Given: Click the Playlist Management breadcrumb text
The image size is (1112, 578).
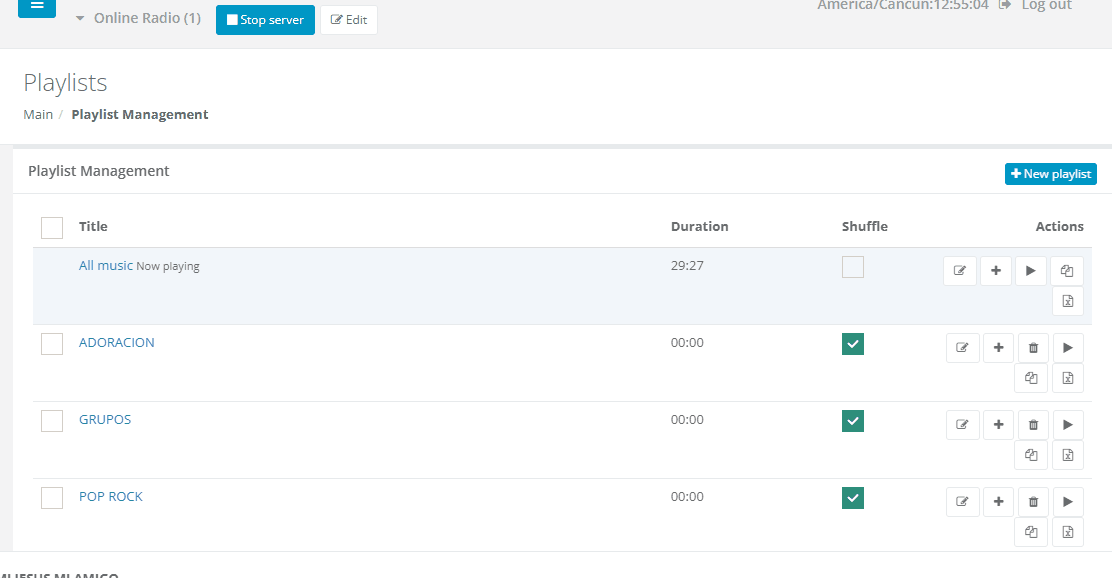Looking at the screenshot, I should point(140,115).
